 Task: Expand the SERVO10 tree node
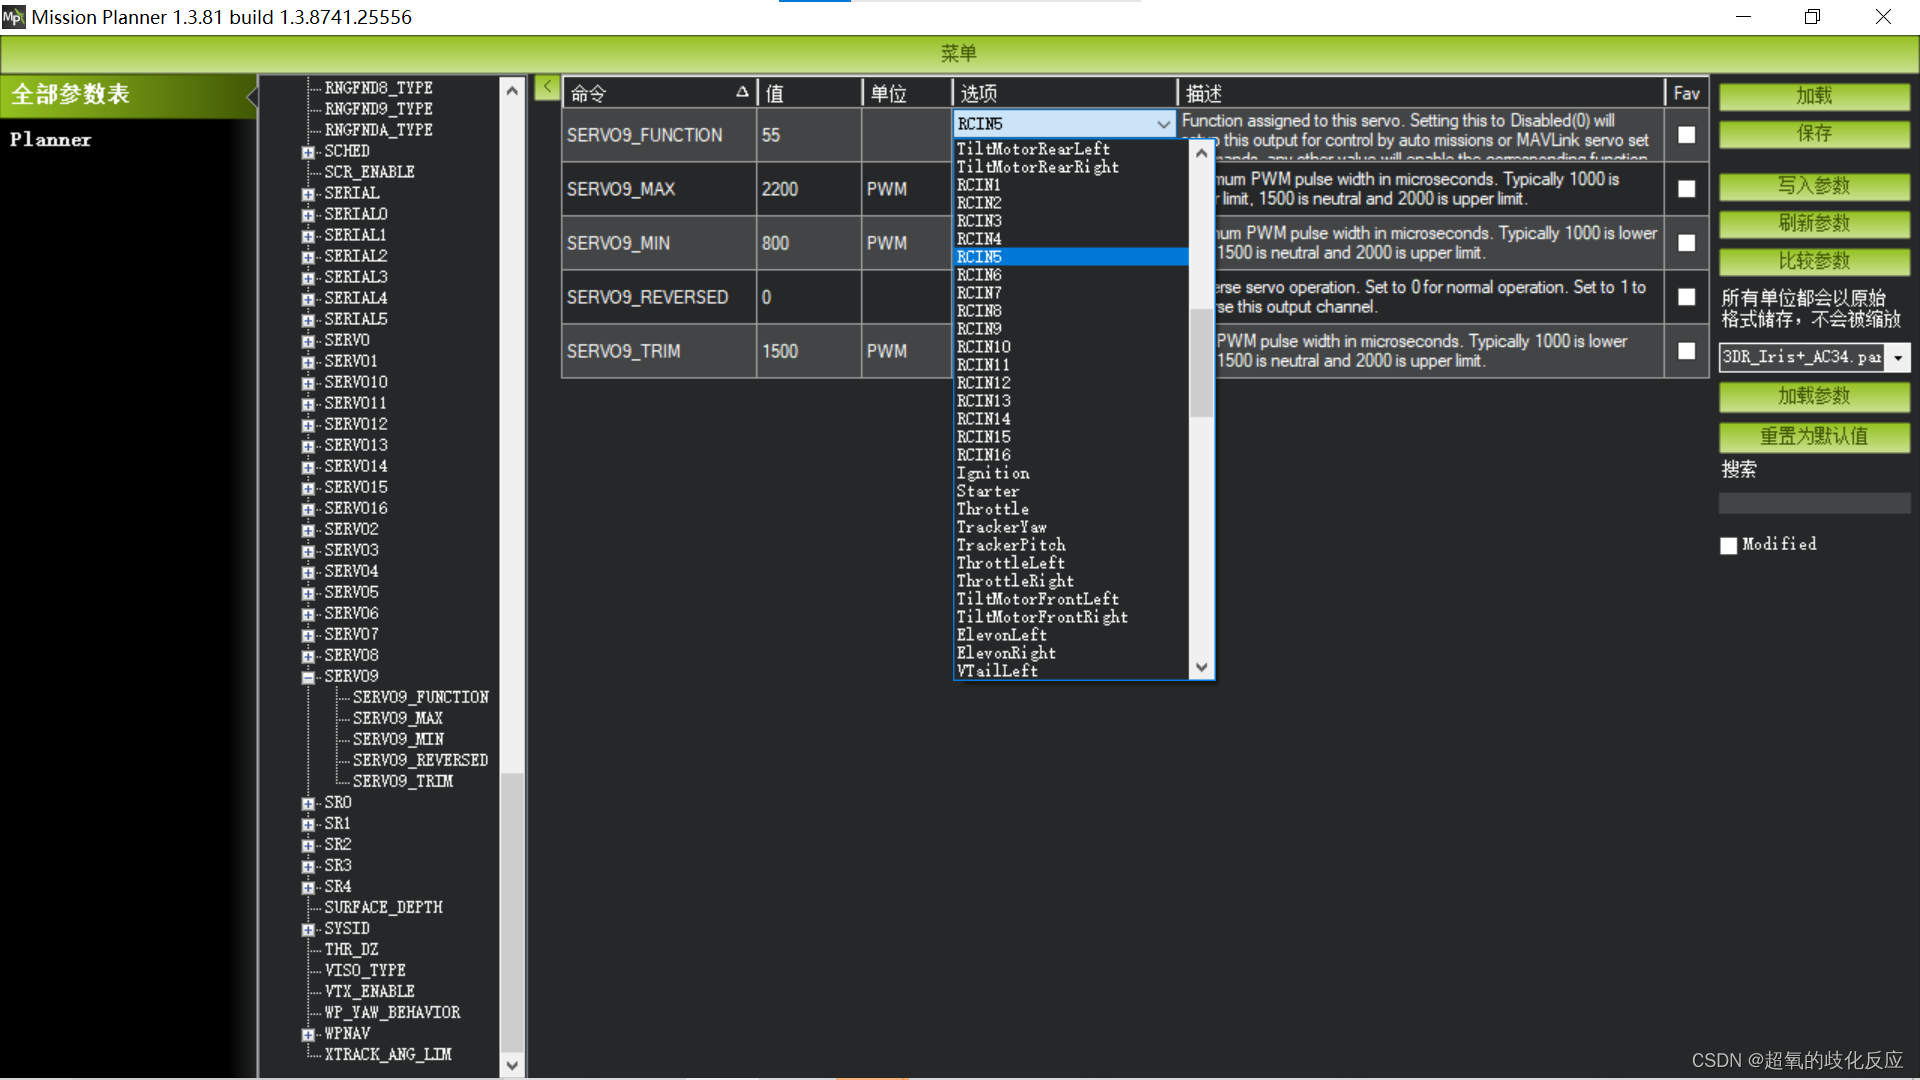pyautogui.click(x=308, y=383)
